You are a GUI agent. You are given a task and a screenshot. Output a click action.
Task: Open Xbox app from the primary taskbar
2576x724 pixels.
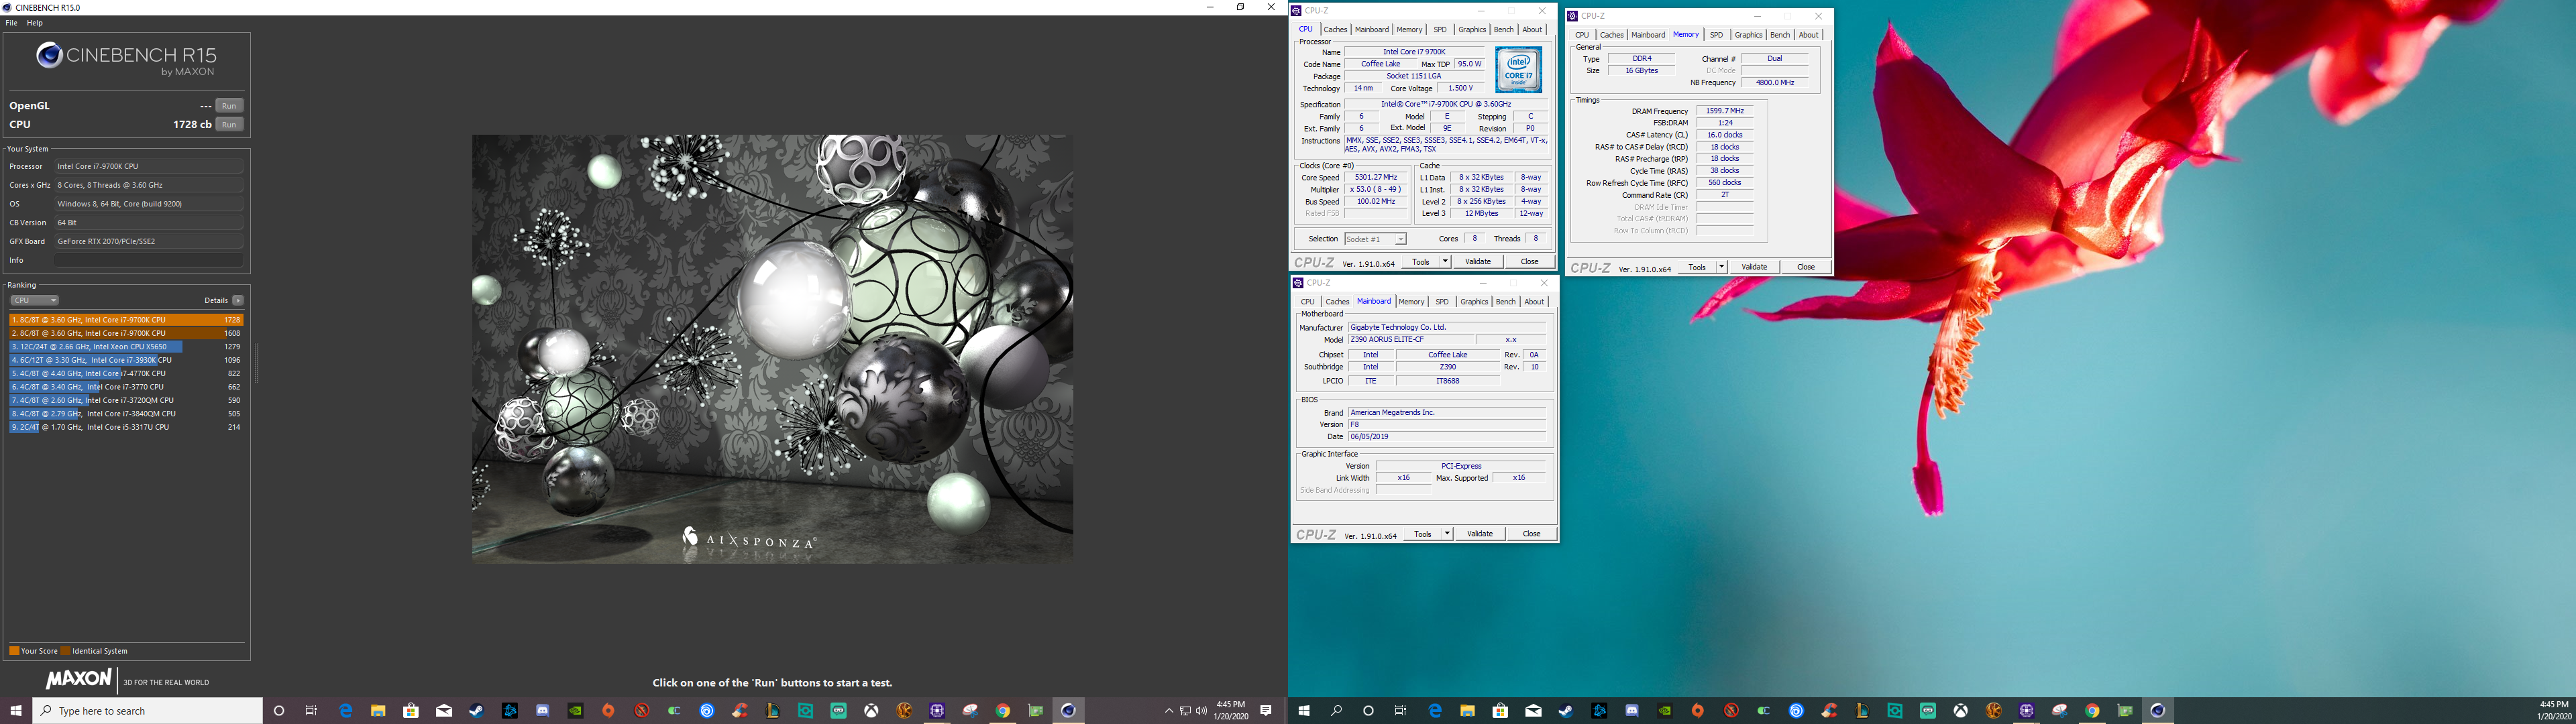871,711
